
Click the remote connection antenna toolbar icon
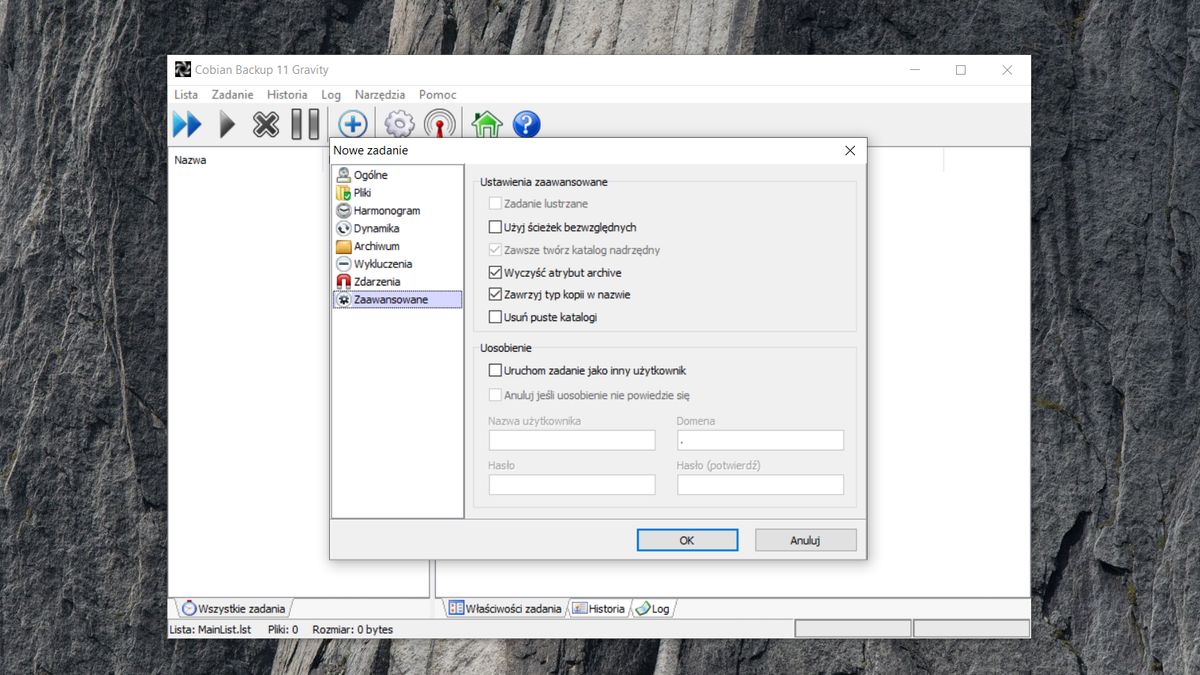coord(441,124)
